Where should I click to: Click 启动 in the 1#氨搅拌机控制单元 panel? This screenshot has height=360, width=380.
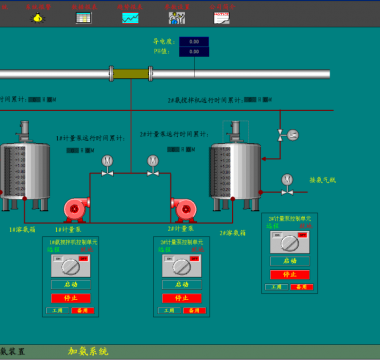(x=71, y=285)
